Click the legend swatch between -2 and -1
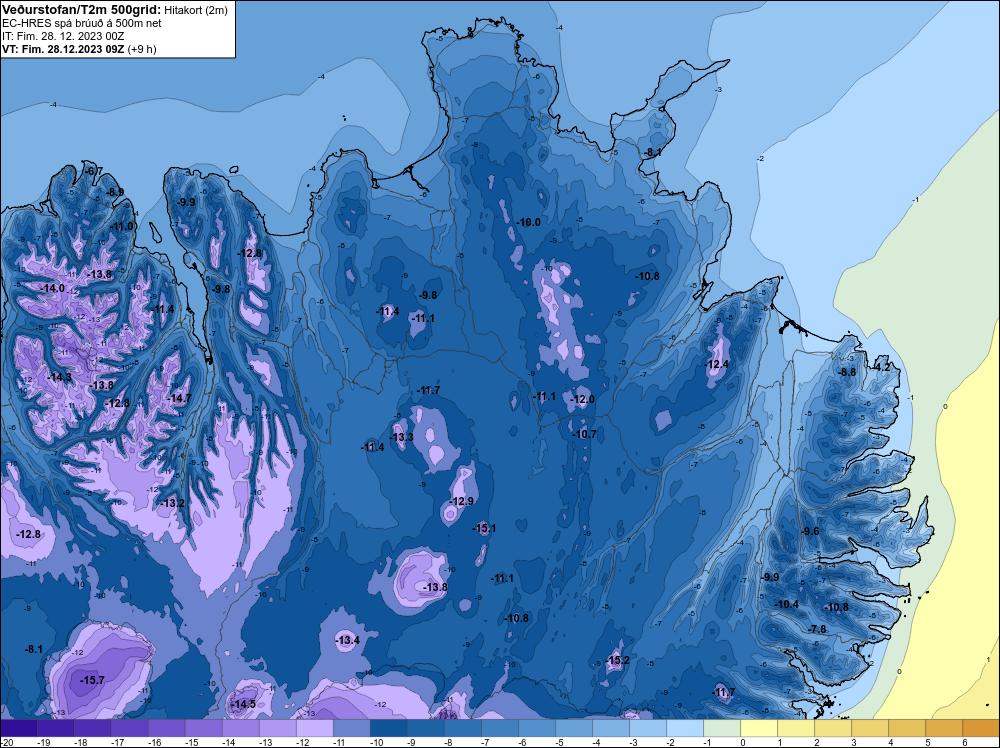This screenshot has width=1000, height=748. [x=685, y=728]
